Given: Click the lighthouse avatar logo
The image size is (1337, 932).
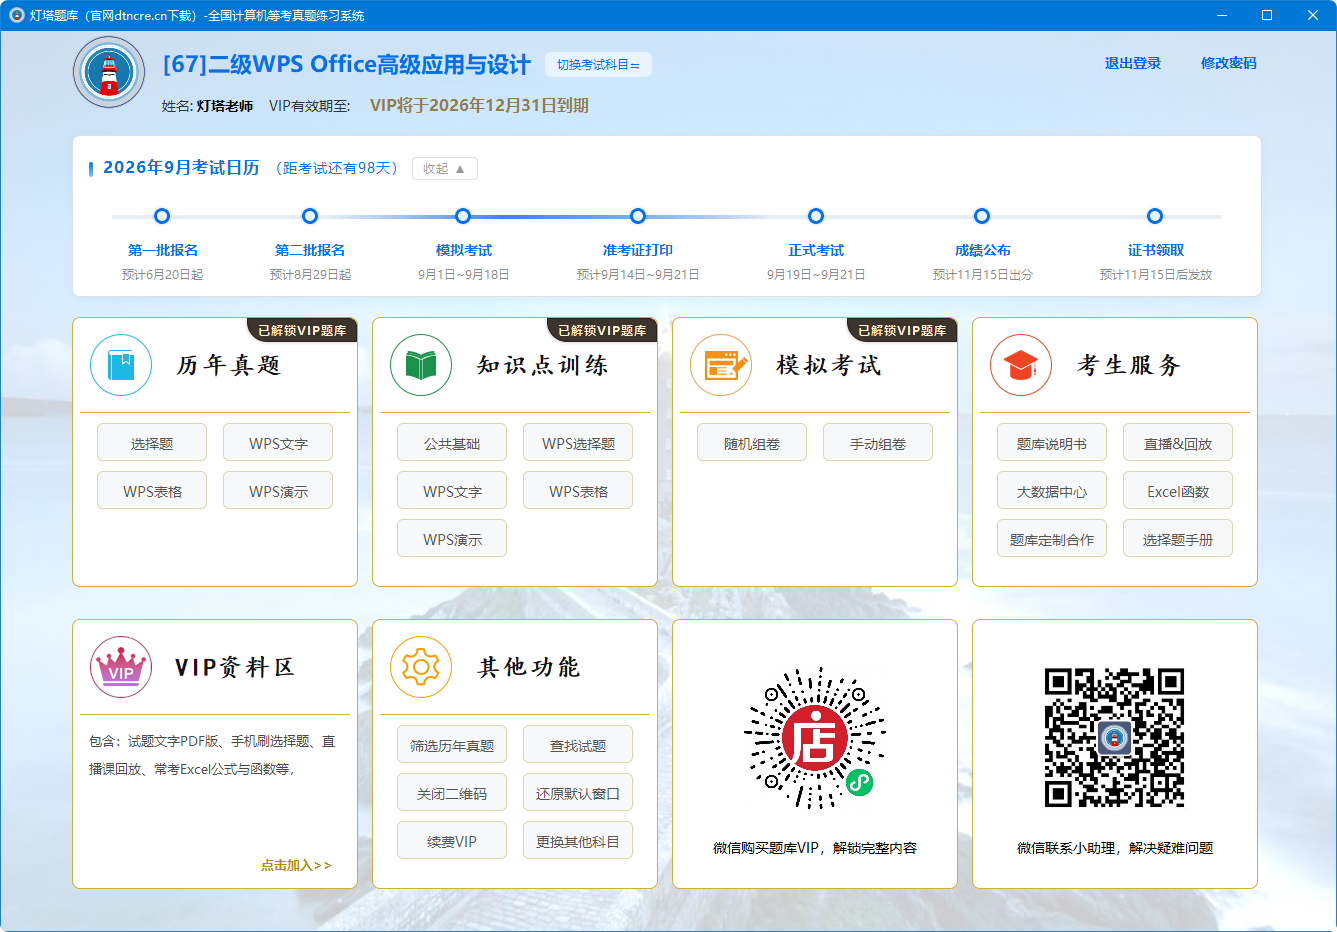Looking at the screenshot, I should (x=109, y=72).
